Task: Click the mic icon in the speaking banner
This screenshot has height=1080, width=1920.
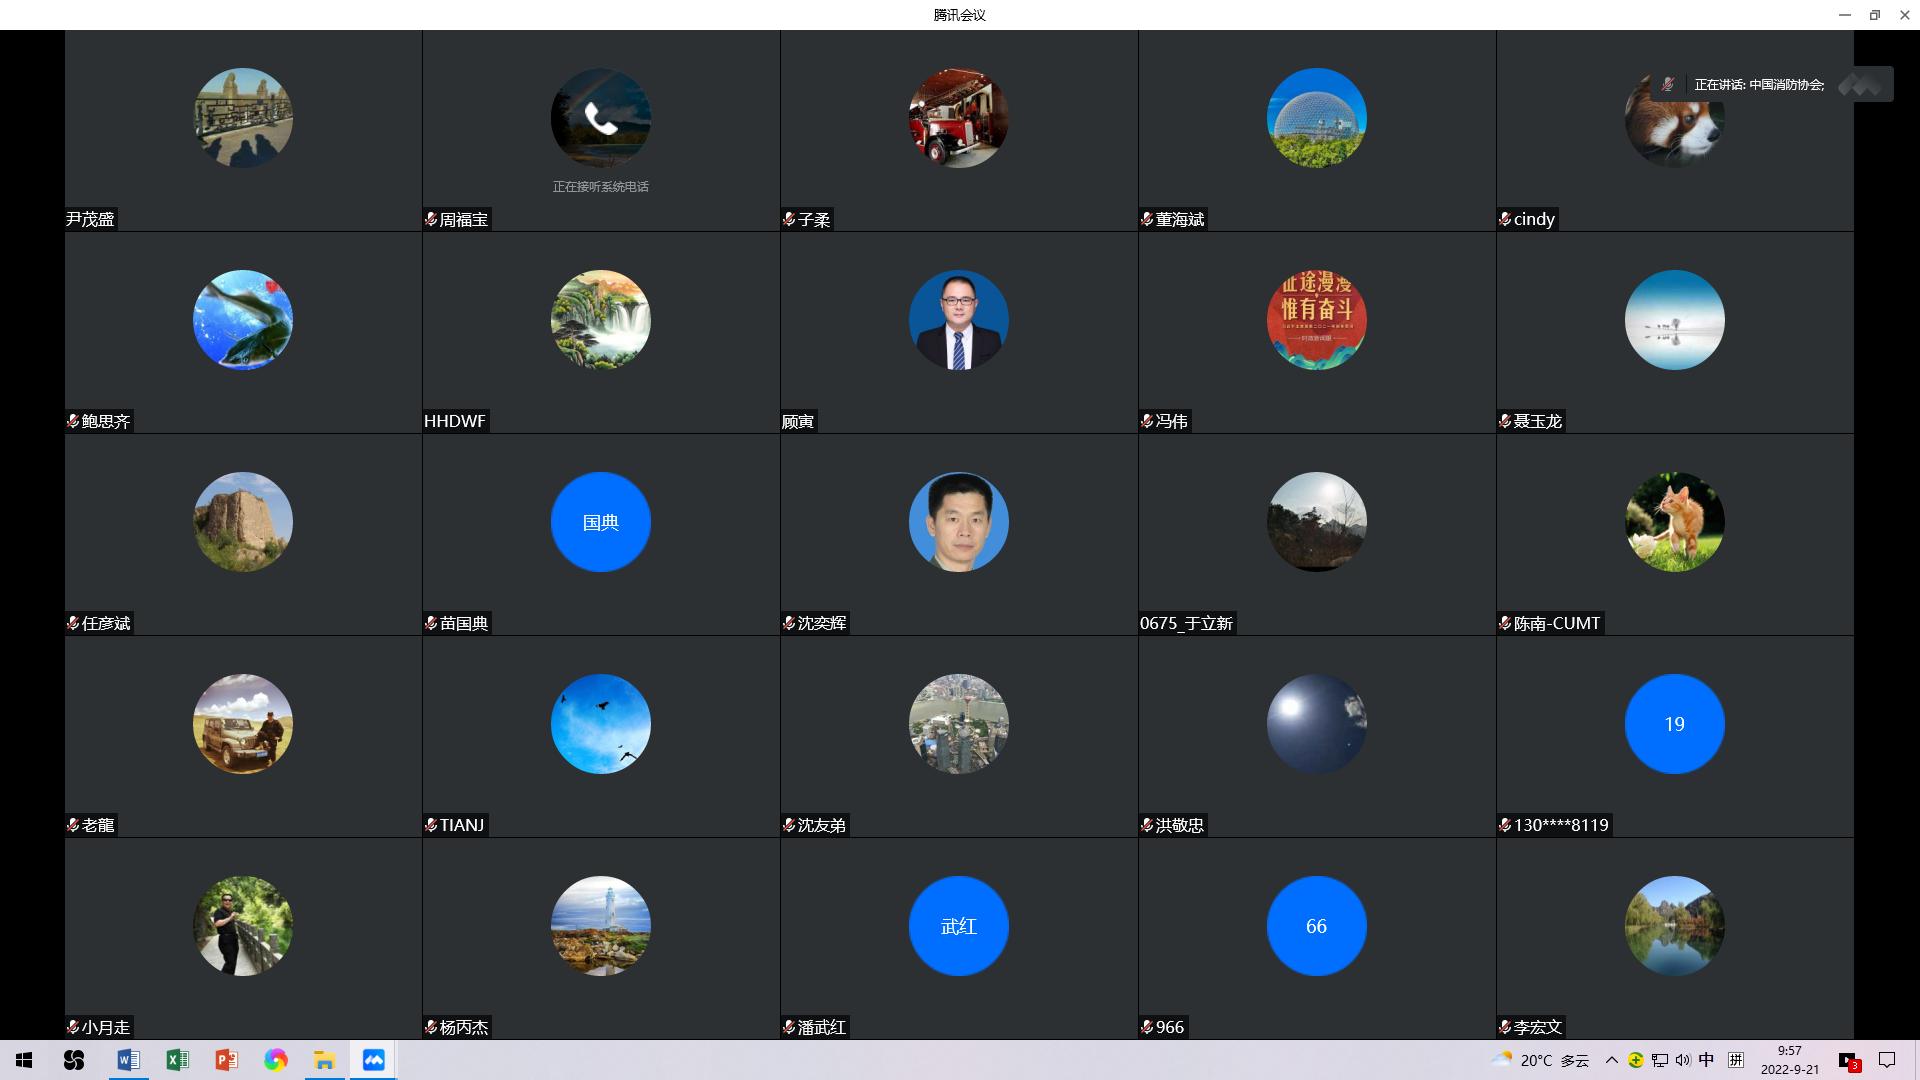Action: pos(1667,85)
